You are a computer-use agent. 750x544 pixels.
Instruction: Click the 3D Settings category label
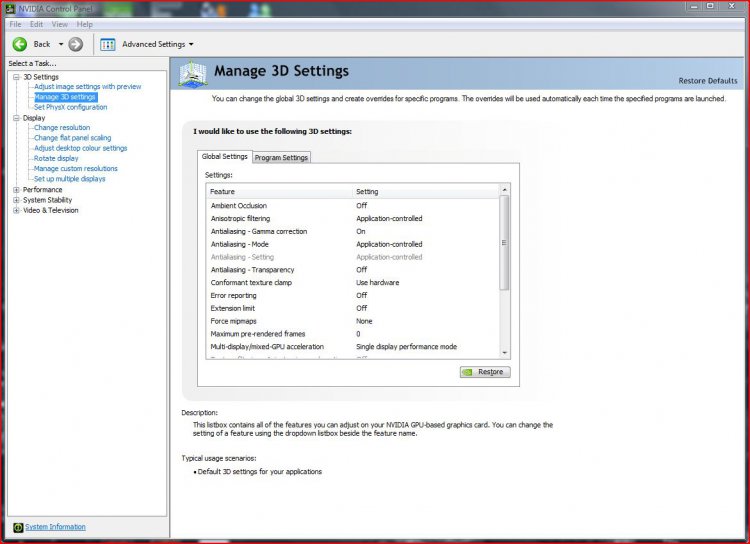tap(41, 77)
